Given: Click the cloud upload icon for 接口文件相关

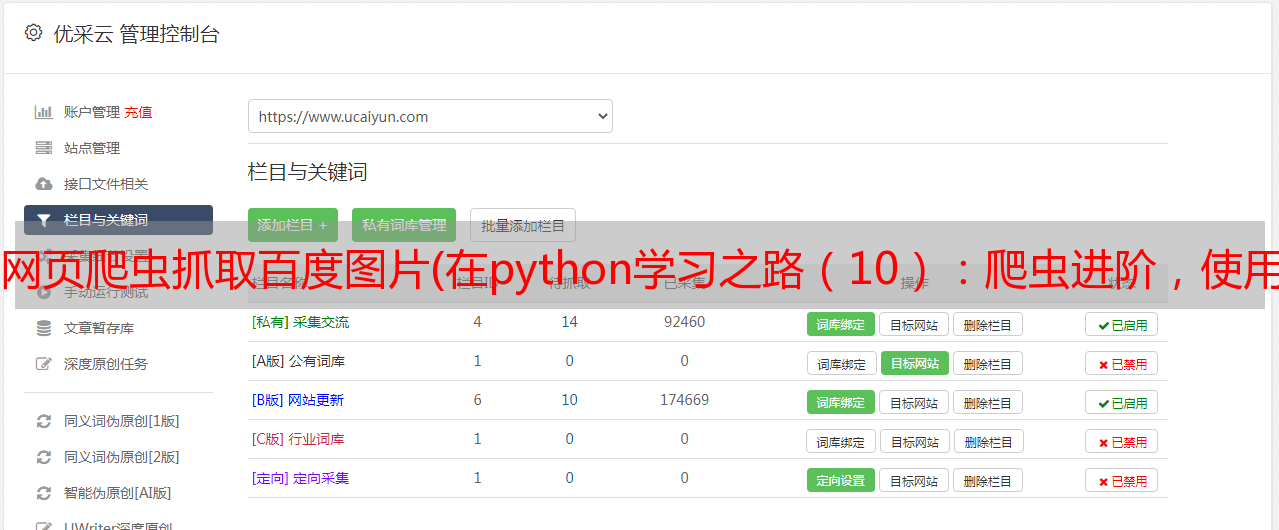Looking at the screenshot, I should coord(43,184).
